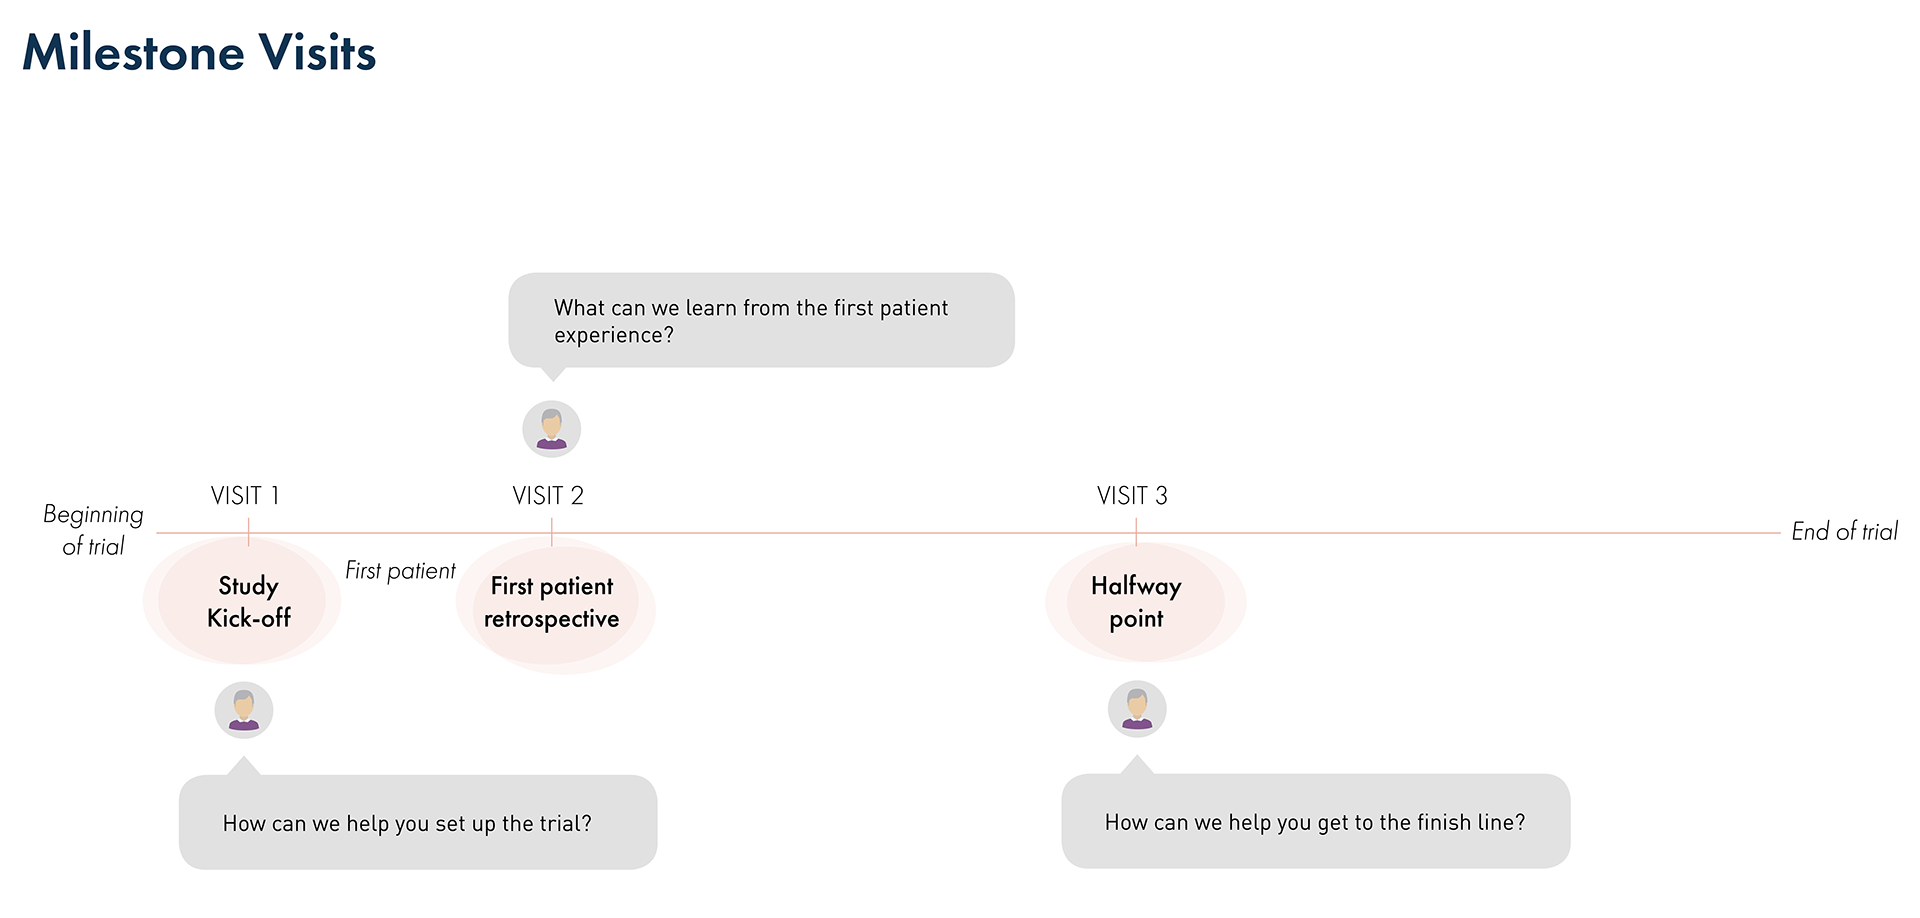Select the First patient retrospective bubble
This screenshot has width=1920, height=918.
(x=555, y=606)
